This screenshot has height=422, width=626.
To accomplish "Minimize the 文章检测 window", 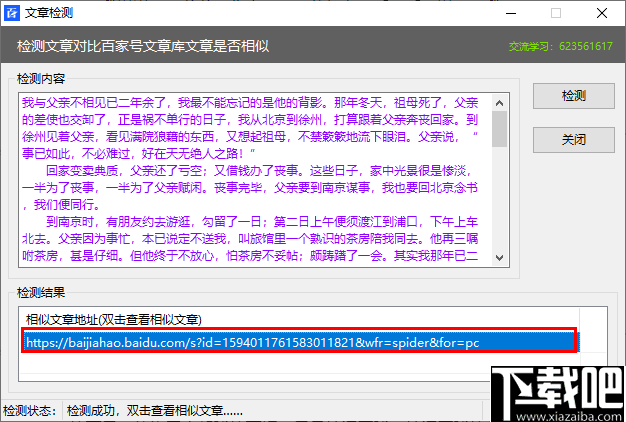I will pyautogui.click(x=511, y=13).
